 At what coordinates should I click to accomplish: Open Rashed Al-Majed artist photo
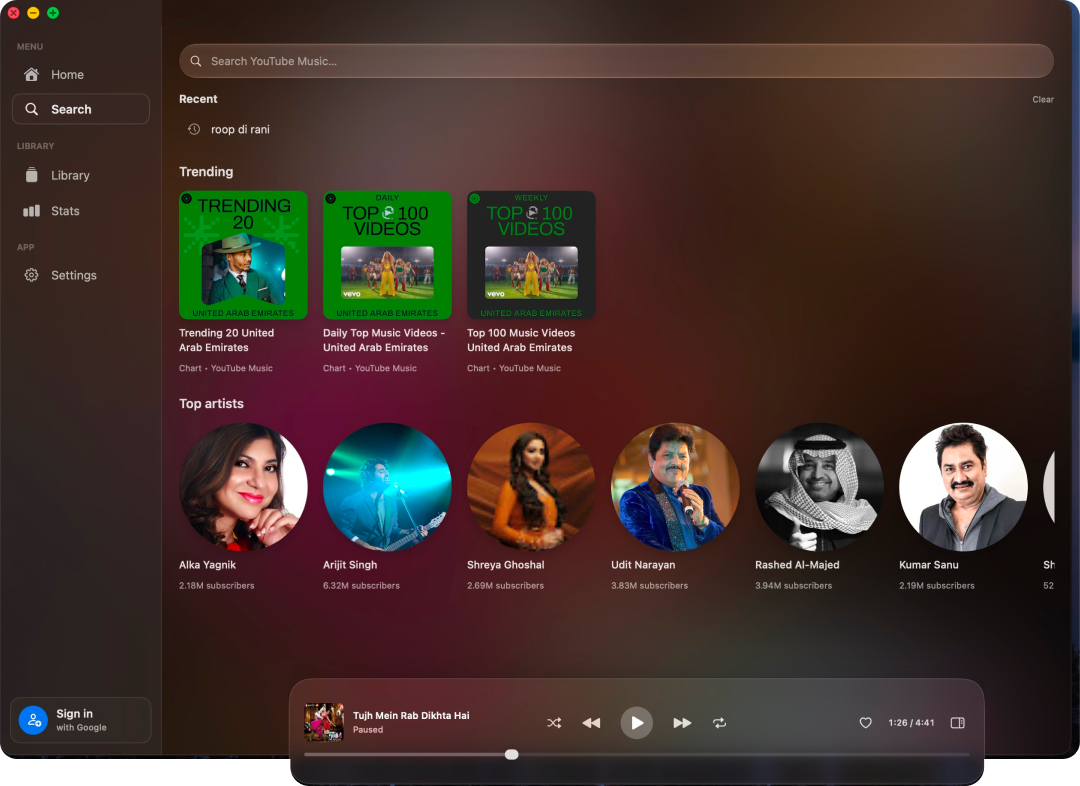(819, 487)
